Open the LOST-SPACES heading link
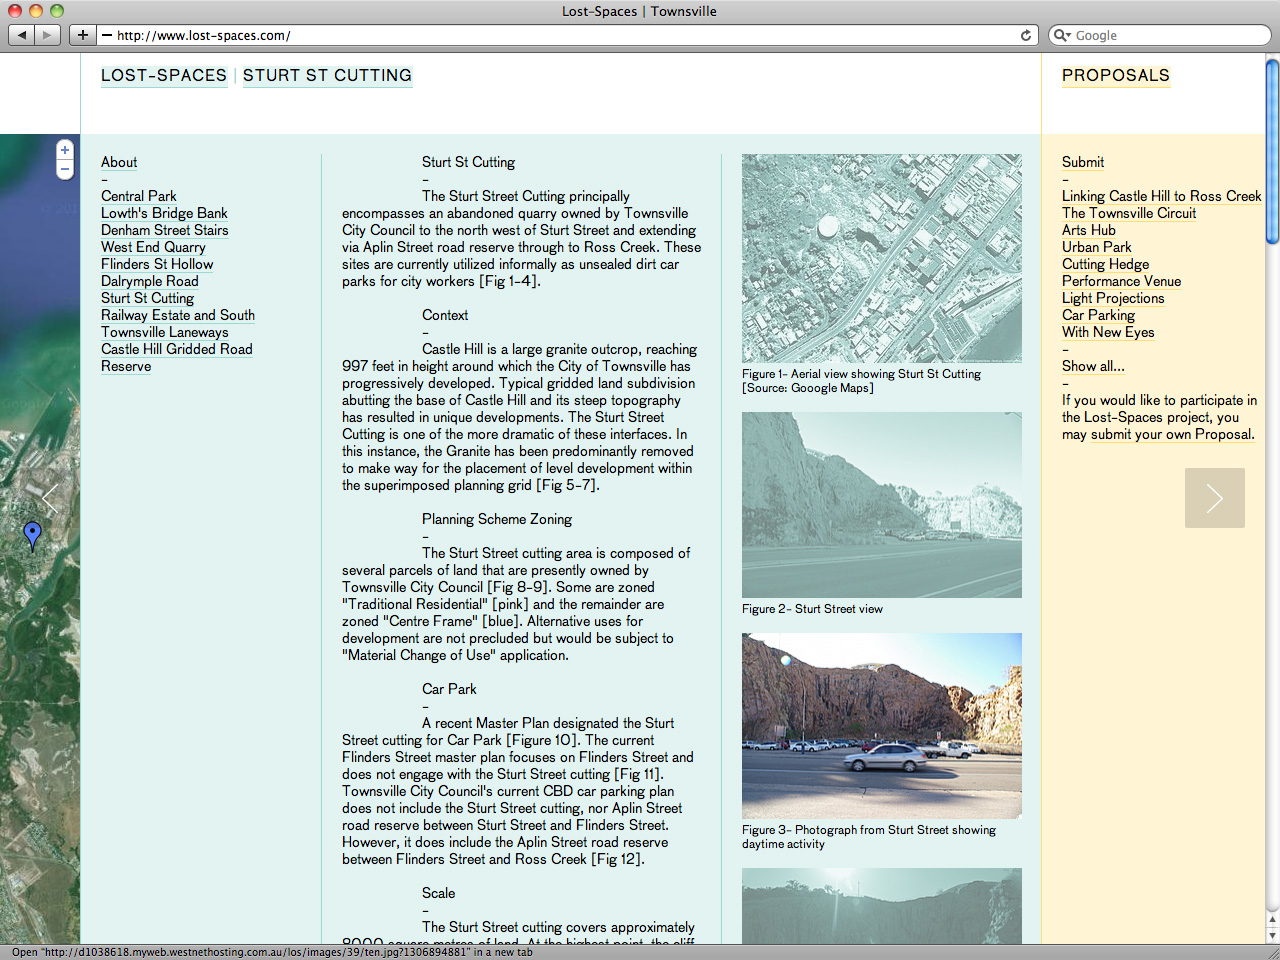Image resolution: width=1280 pixels, height=960 pixels. click(x=164, y=76)
